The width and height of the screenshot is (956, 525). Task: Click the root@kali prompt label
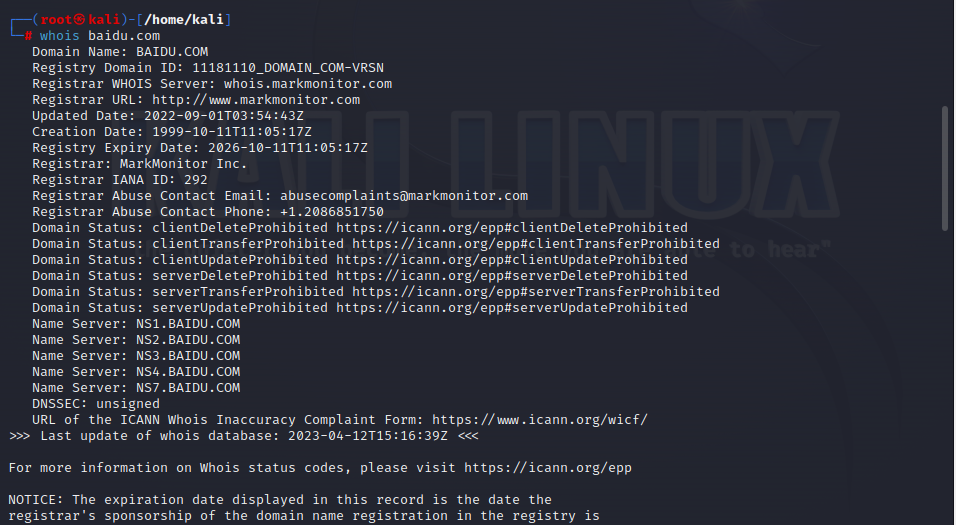(78, 20)
